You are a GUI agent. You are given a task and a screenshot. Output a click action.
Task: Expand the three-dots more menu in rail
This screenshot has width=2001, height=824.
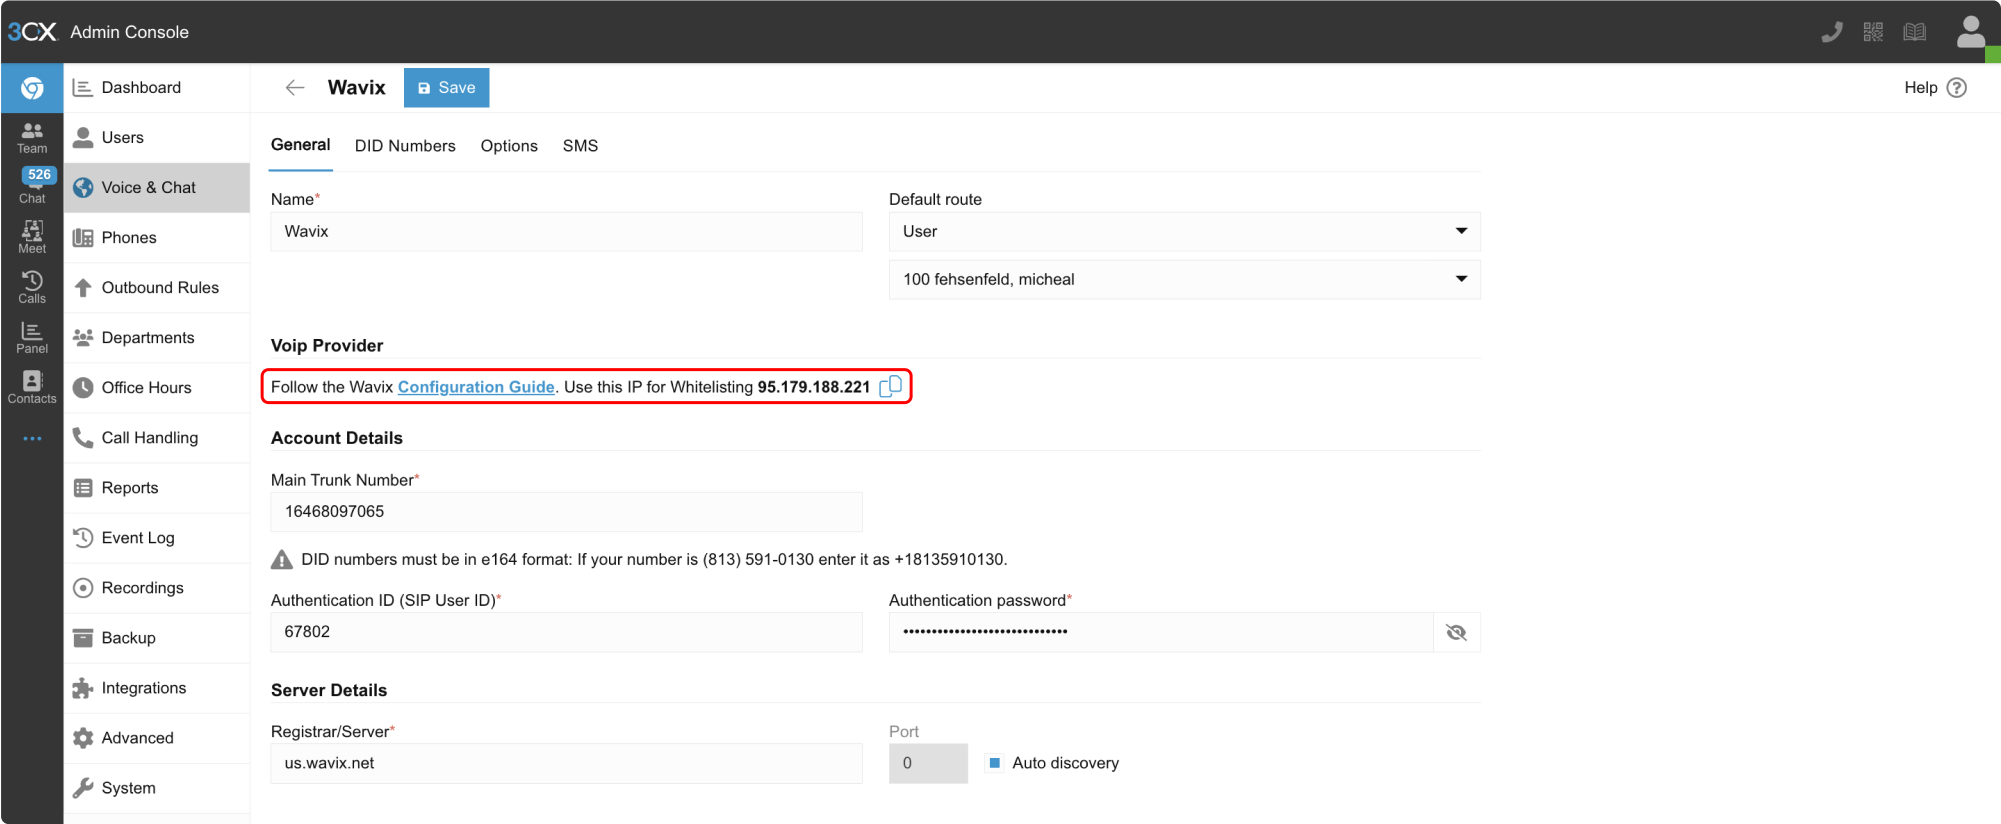point(32,438)
